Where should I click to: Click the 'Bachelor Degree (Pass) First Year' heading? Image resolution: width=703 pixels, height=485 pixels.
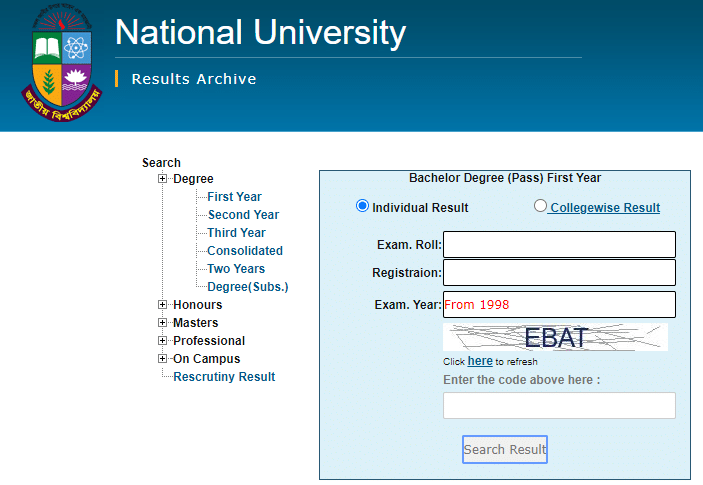tap(505, 178)
